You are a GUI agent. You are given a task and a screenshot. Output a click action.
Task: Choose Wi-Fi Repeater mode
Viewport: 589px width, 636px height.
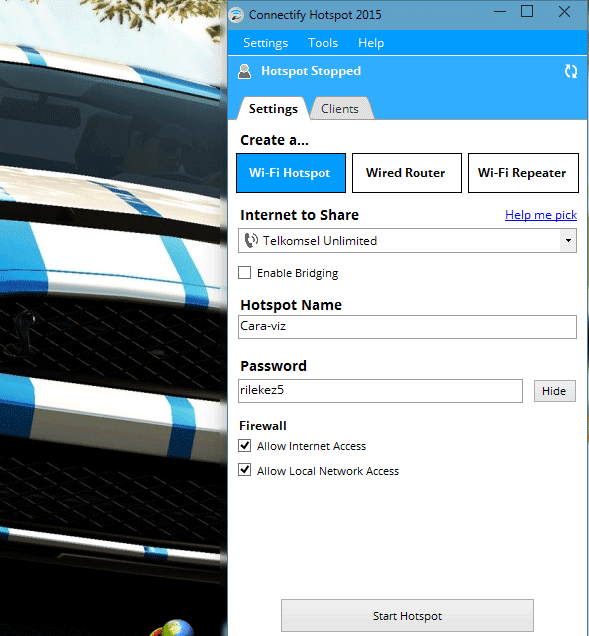pos(523,173)
